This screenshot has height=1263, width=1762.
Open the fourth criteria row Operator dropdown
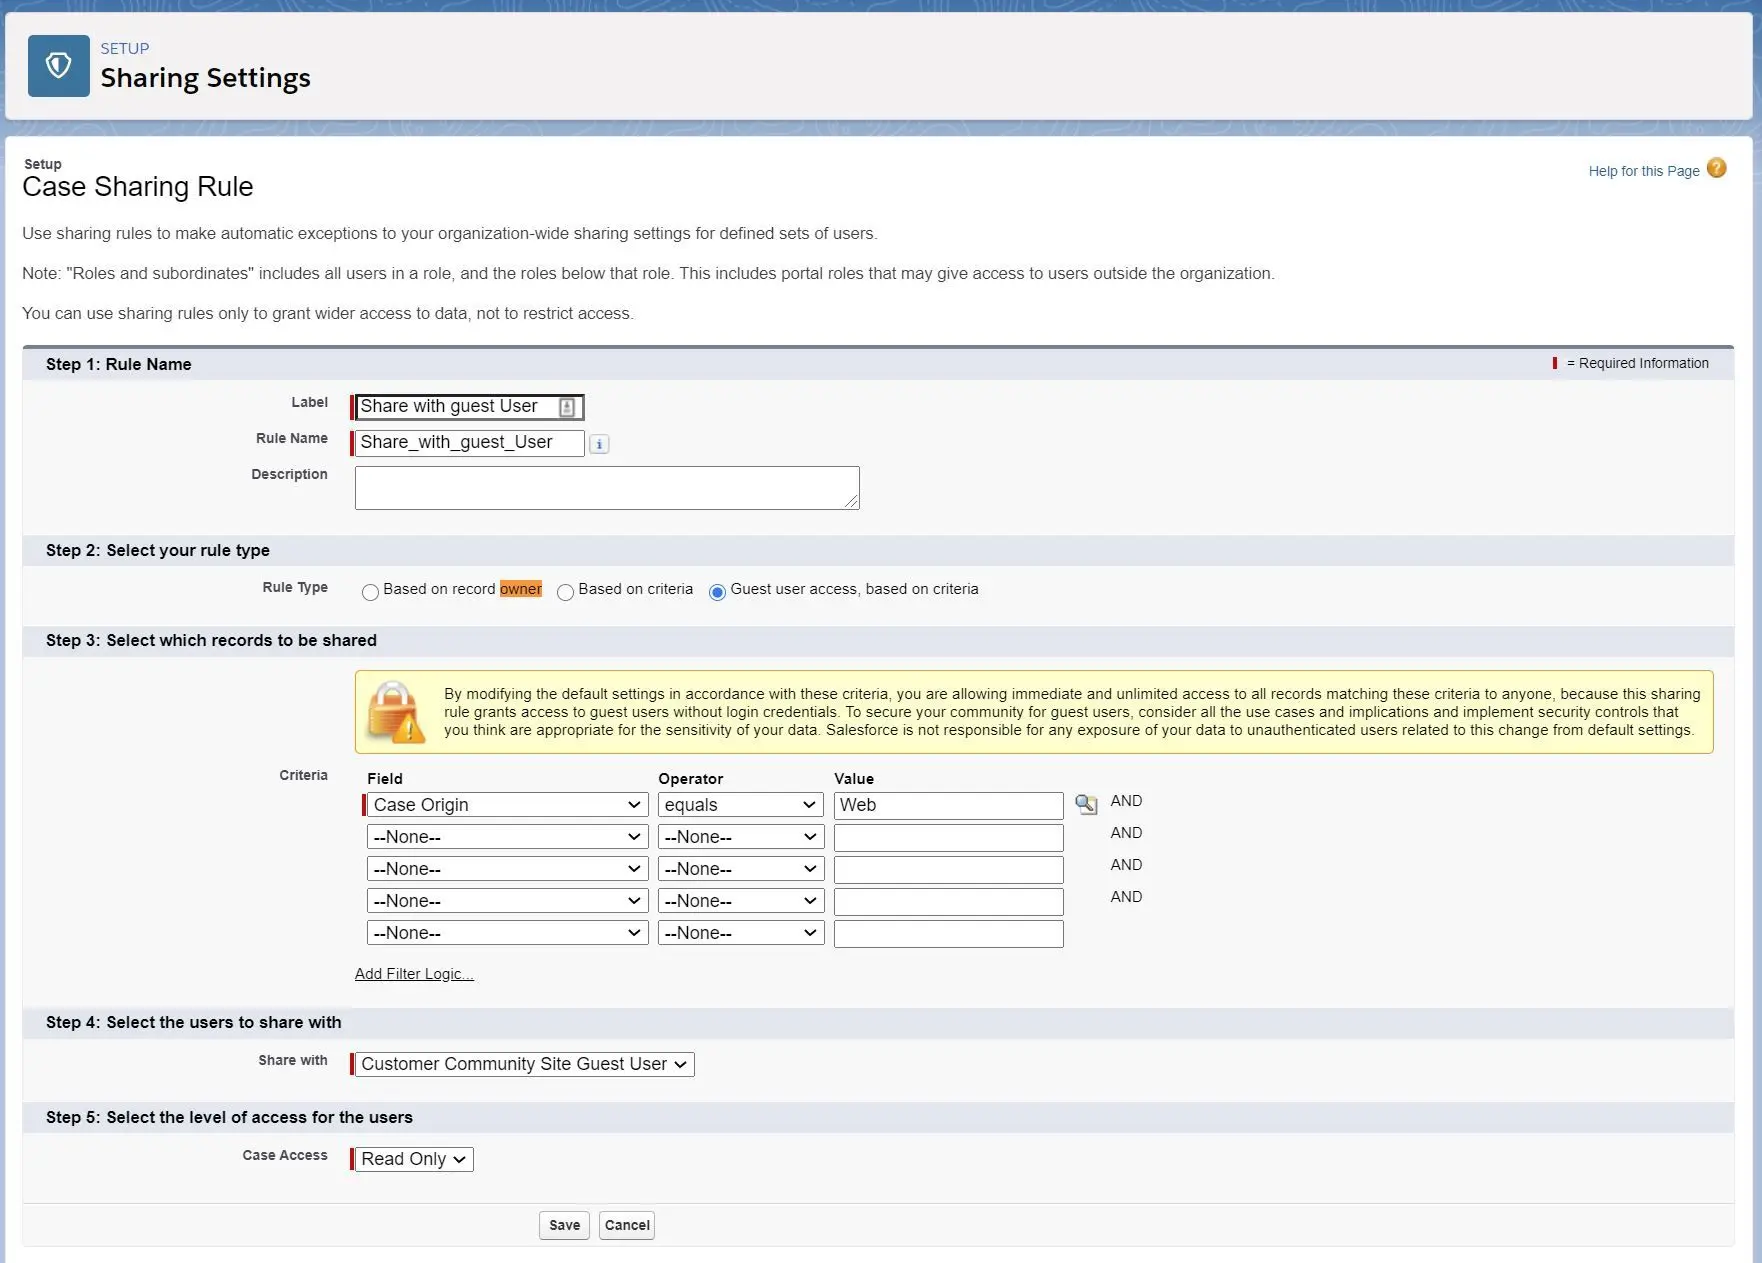pyautogui.click(x=740, y=901)
